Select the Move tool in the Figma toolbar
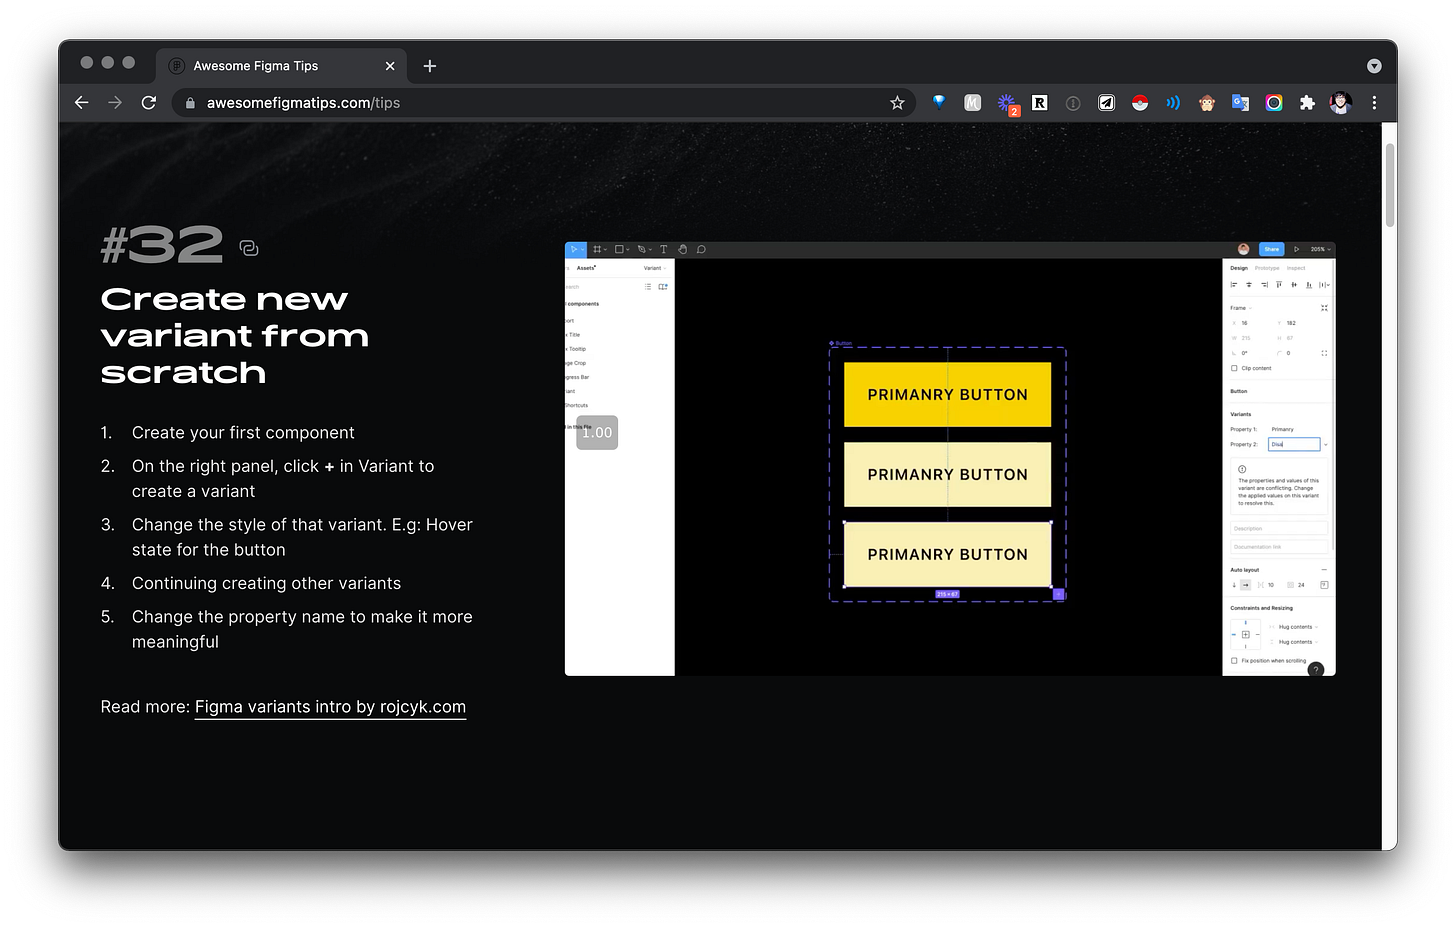1456x928 pixels. click(574, 249)
